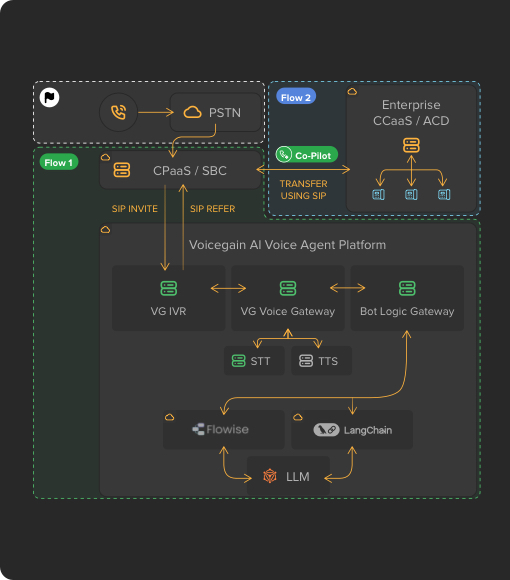This screenshot has width=510, height=580.
Task: Click the VG IVR green server icon
Action: pos(168,288)
